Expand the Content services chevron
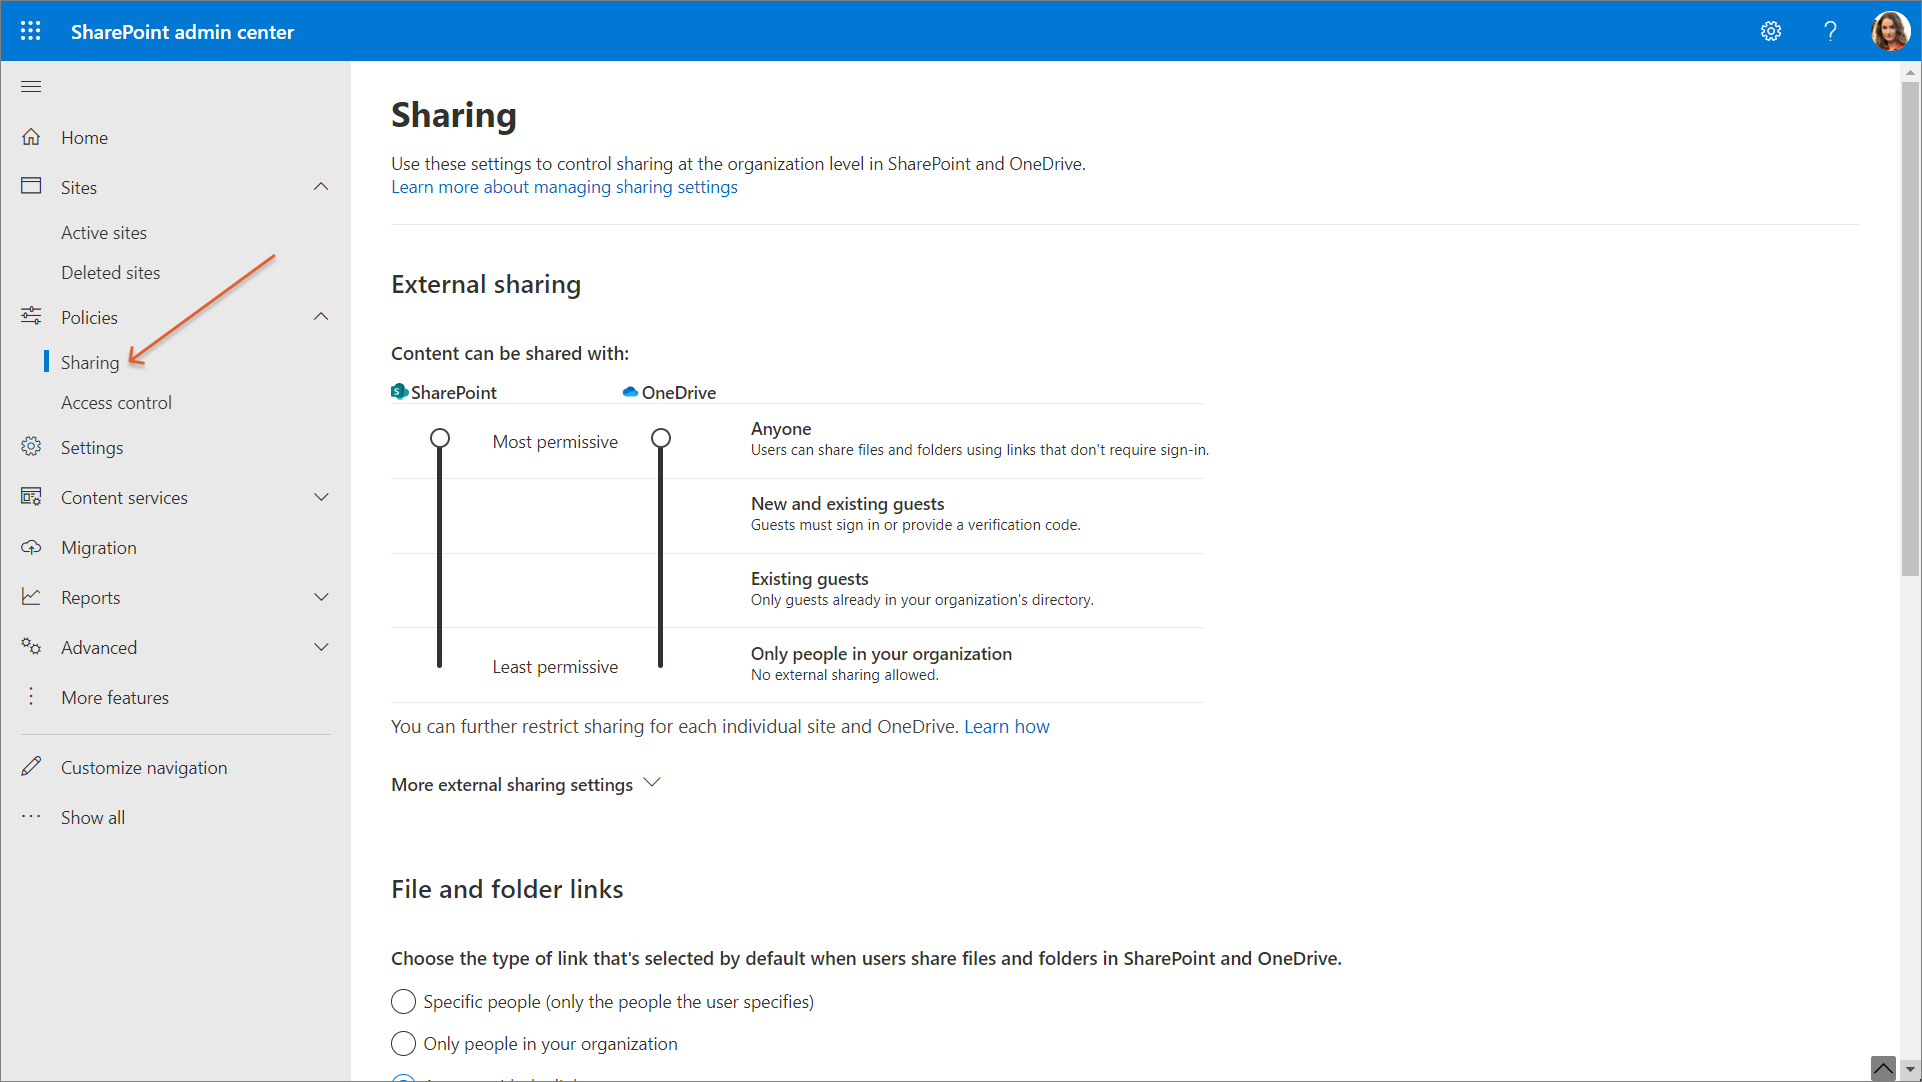This screenshot has height=1082, width=1922. coord(321,497)
